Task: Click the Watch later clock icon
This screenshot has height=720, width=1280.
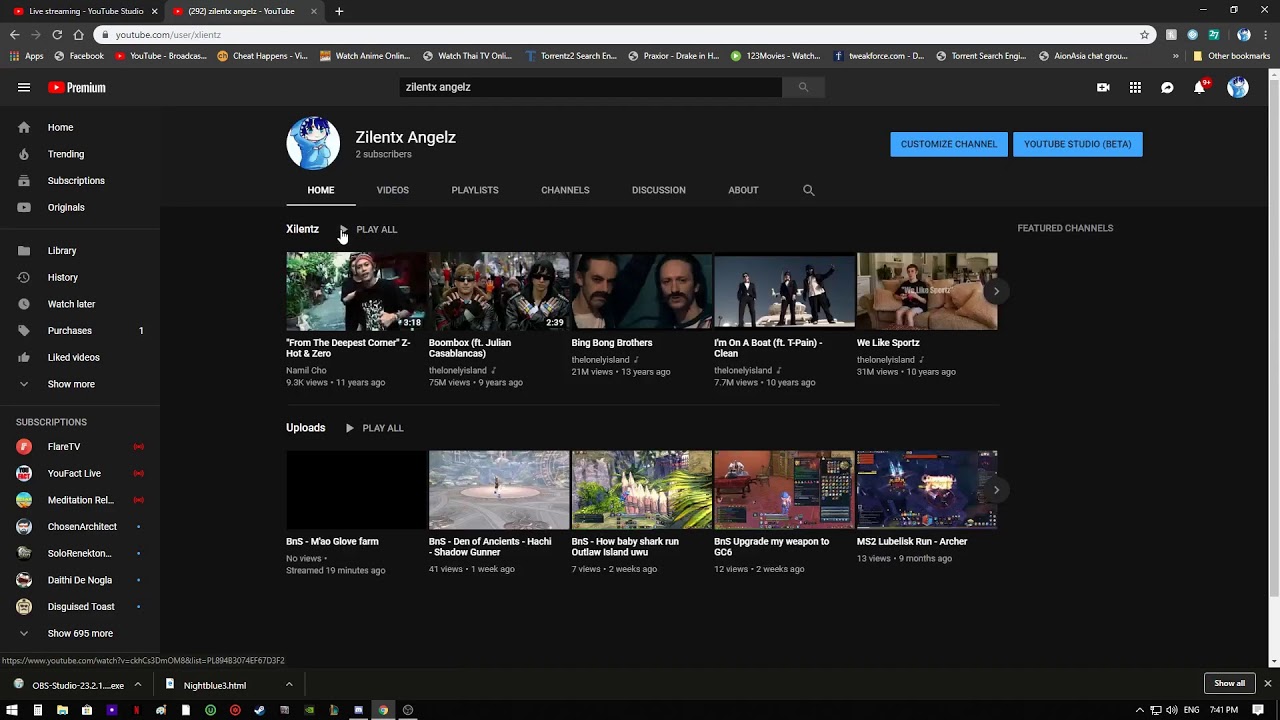Action: (24, 304)
